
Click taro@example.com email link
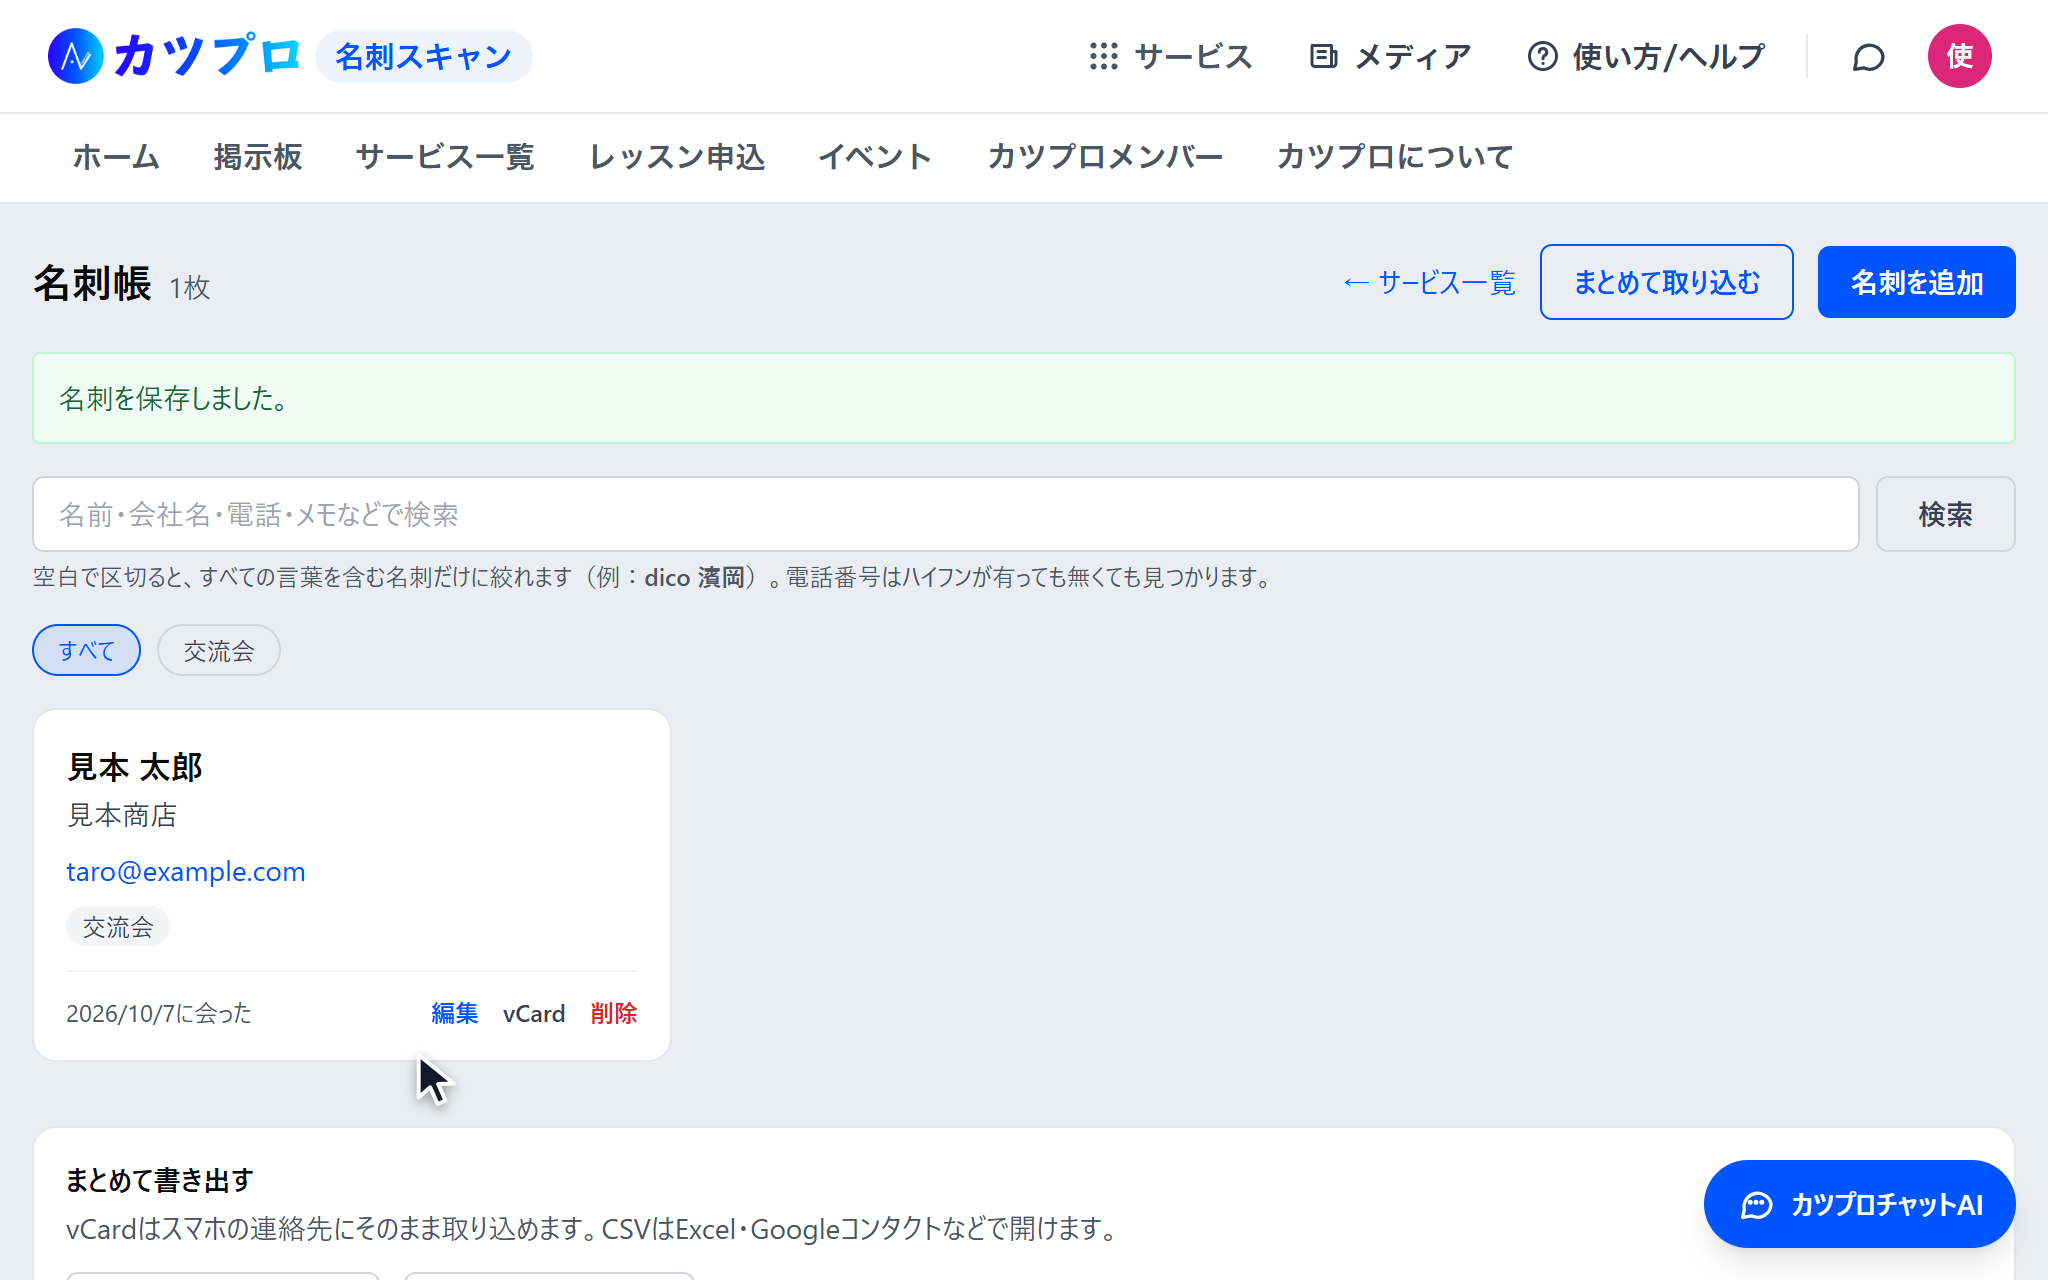[x=186, y=871]
